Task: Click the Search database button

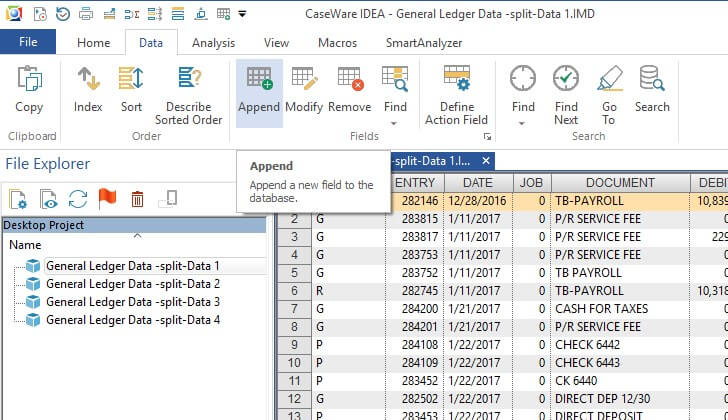Action: 652,89
